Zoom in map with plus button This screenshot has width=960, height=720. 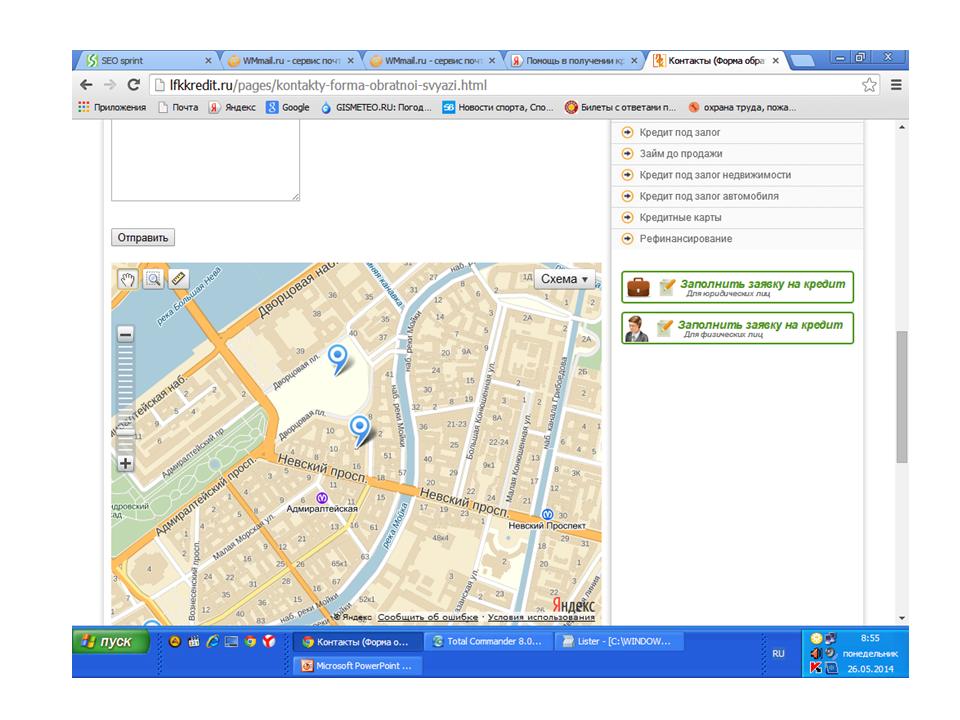point(125,463)
